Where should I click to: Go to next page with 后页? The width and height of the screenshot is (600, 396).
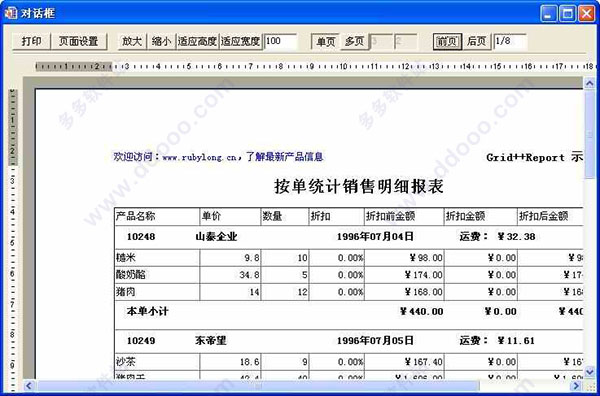[476, 41]
